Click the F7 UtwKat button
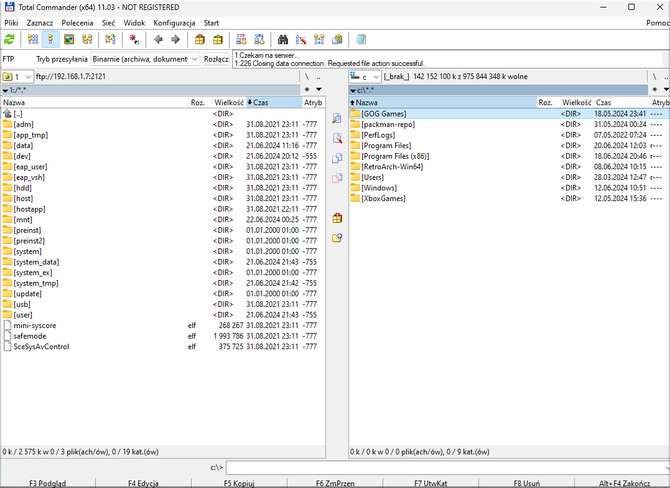The width and height of the screenshot is (670, 488). coord(431,483)
